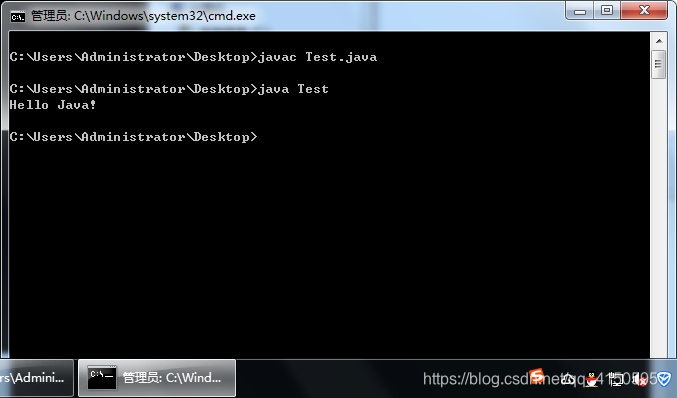This screenshot has height=398, width=677.
Task: Click the 'javac Test.java' command line
Action: pyautogui.click(x=193, y=57)
